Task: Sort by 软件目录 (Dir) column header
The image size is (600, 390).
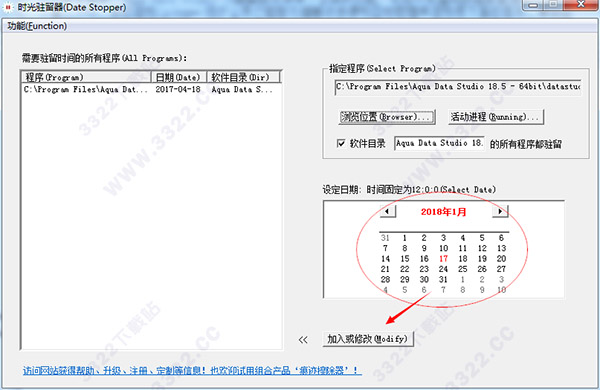Action: (x=243, y=77)
